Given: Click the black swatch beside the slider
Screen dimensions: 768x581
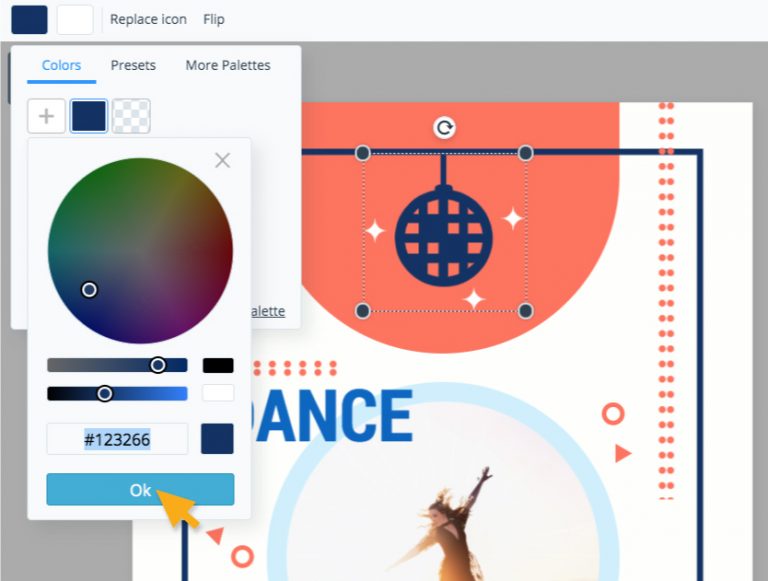Looking at the screenshot, I should click(218, 366).
